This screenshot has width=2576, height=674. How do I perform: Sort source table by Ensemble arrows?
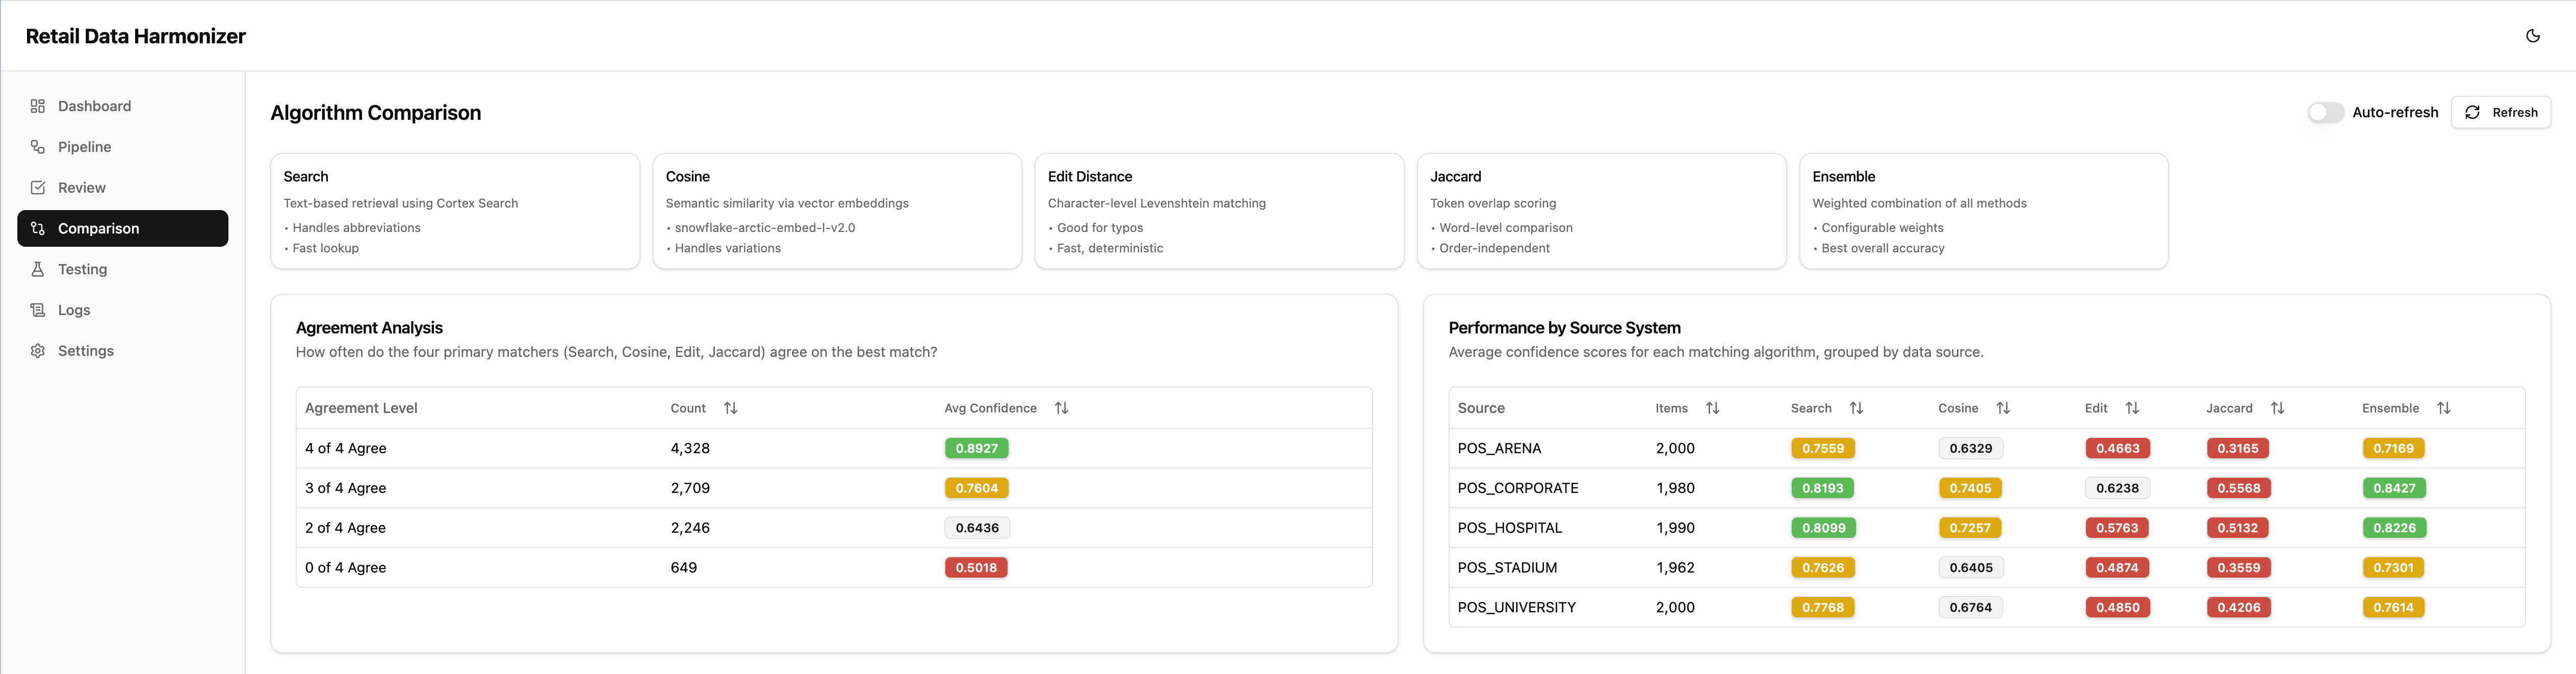pos(2444,408)
